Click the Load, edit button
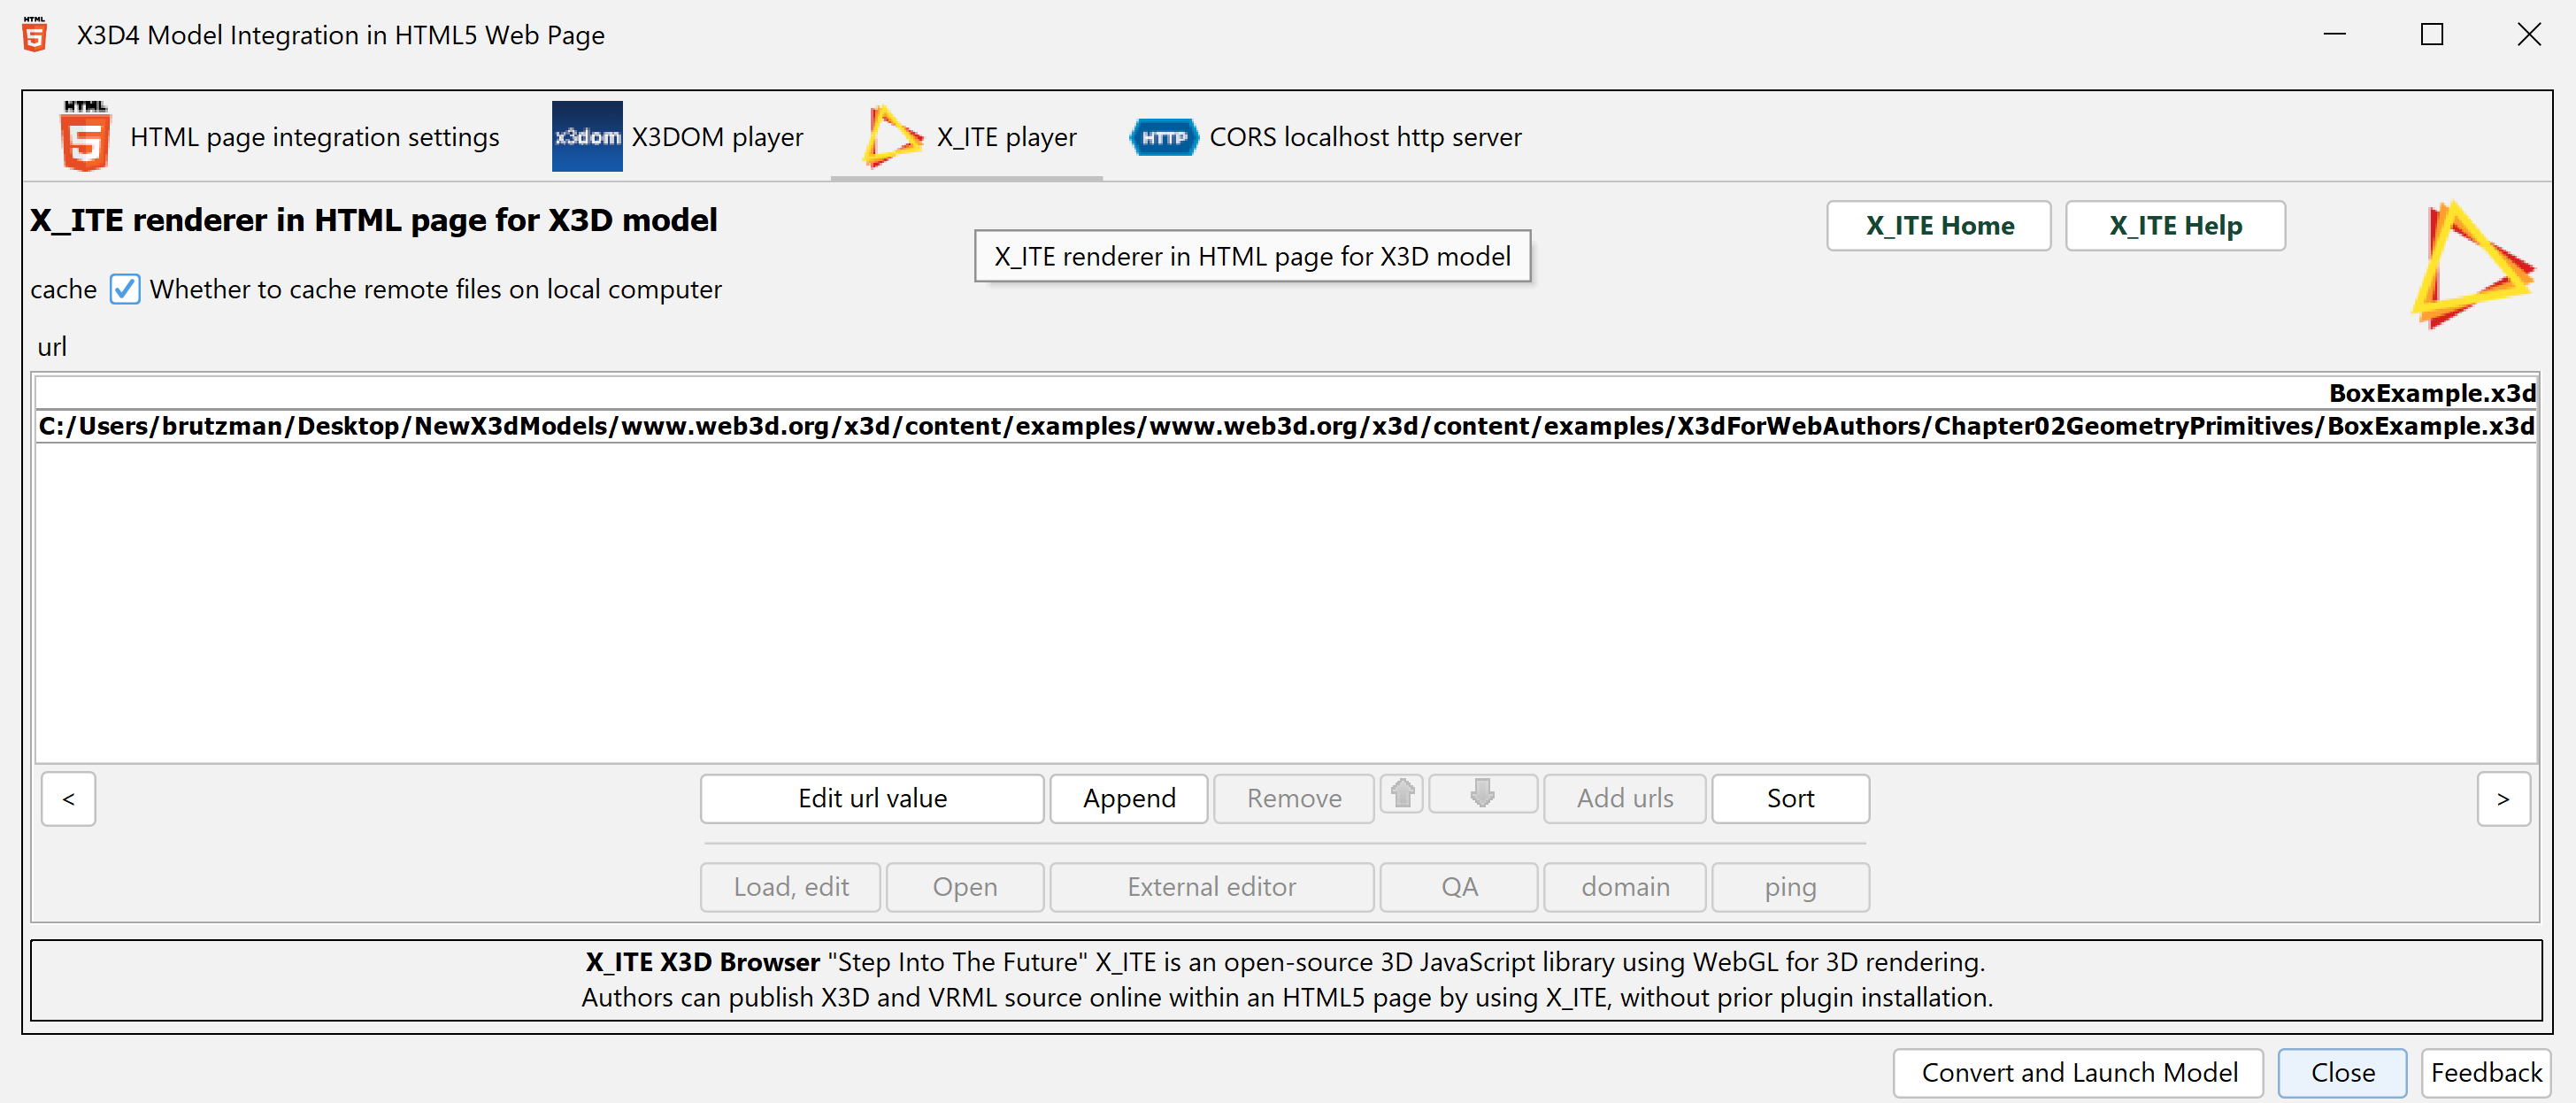Screen dimensions: 2576x1103 pyautogui.click(x=791, y=886)
